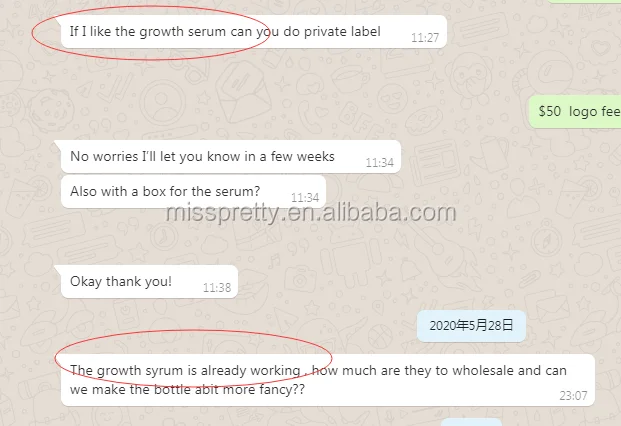This screenshot has height=426, width=621.
Task: Click the words 'bottle abit more fancy??'
Action: click(x=229, y=390)
